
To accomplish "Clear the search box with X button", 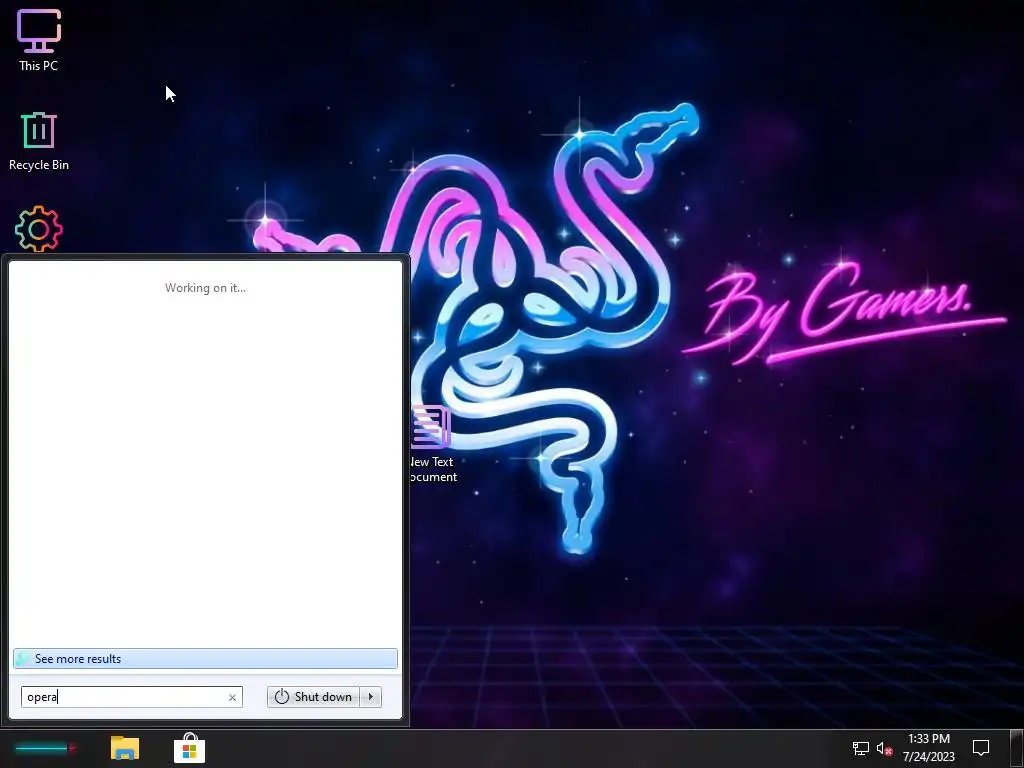I will [x=232, y=697].
